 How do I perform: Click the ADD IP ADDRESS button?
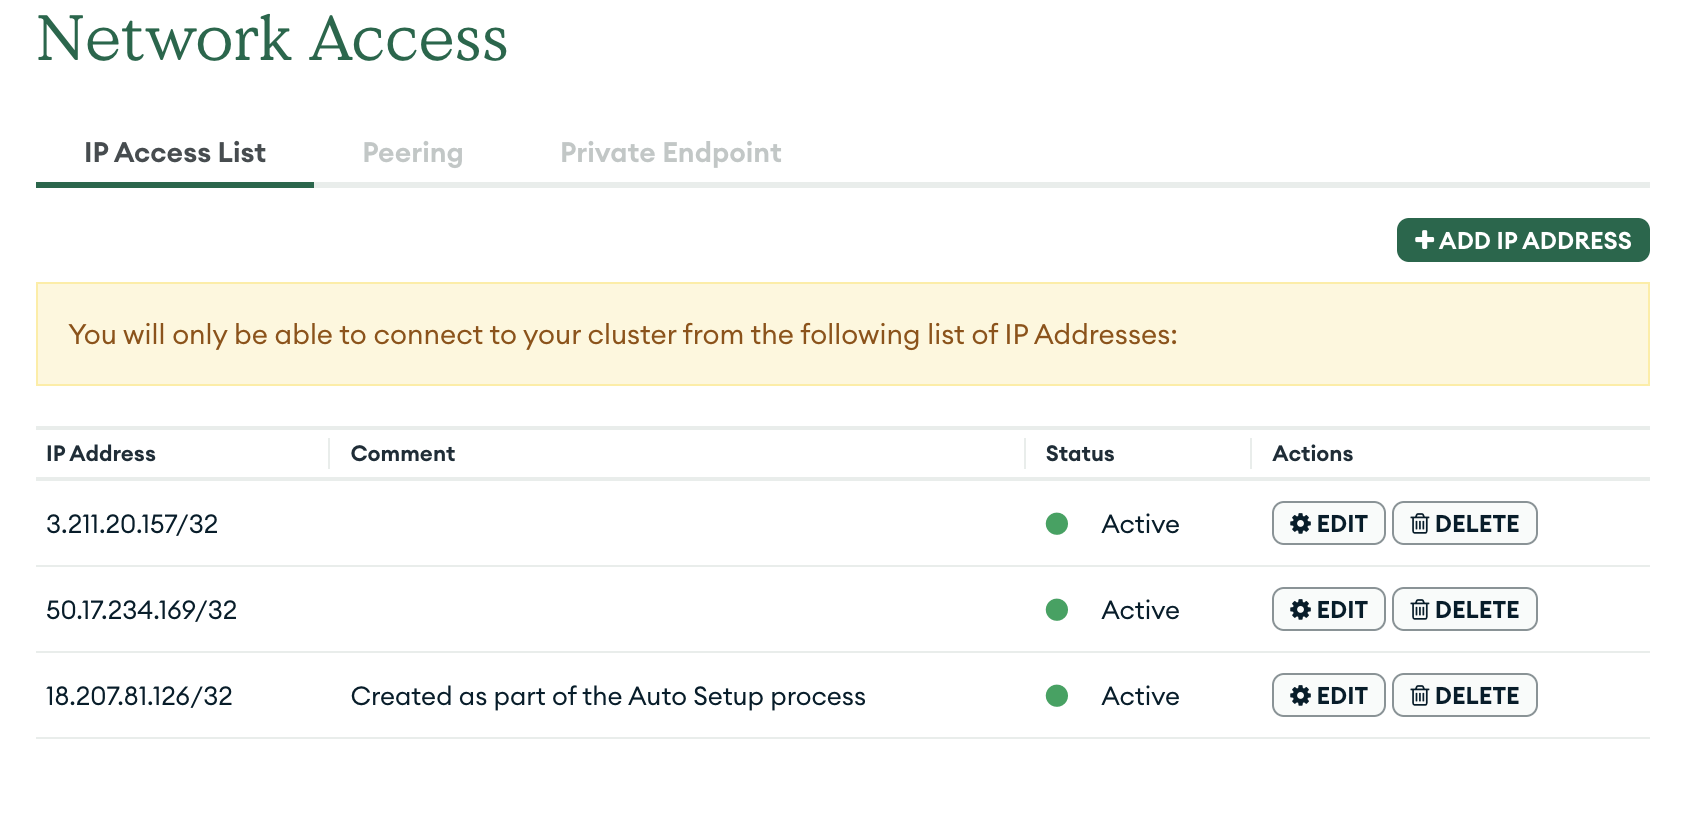[1522, 240]
